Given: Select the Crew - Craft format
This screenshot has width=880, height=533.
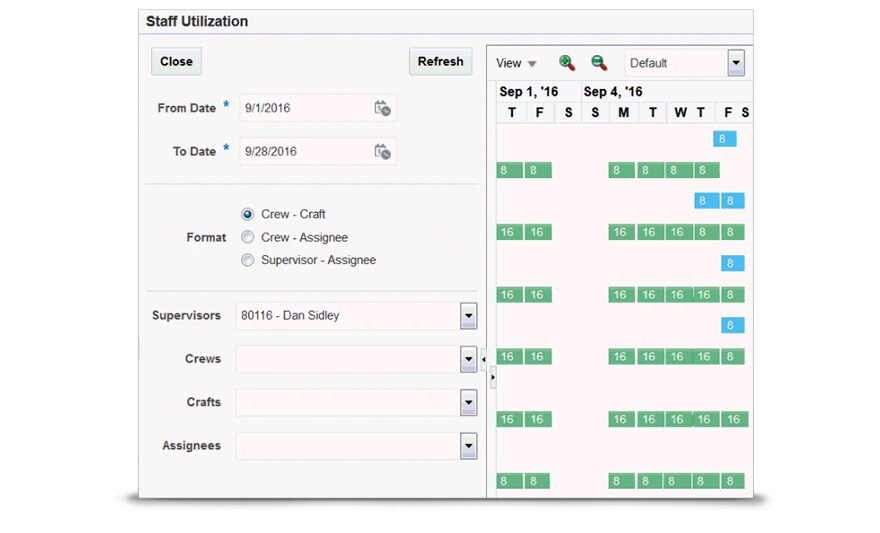Looking at the screenshot, I should tap(248, 214).
